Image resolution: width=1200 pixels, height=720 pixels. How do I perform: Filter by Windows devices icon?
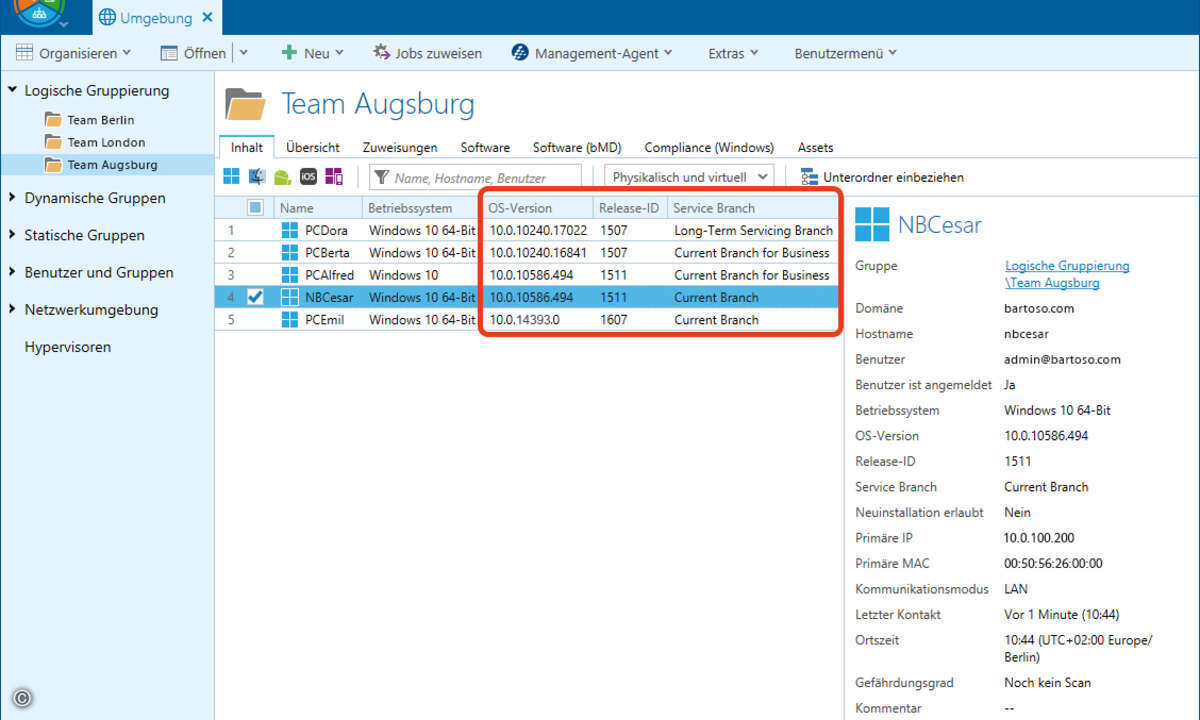pos(232,177)
